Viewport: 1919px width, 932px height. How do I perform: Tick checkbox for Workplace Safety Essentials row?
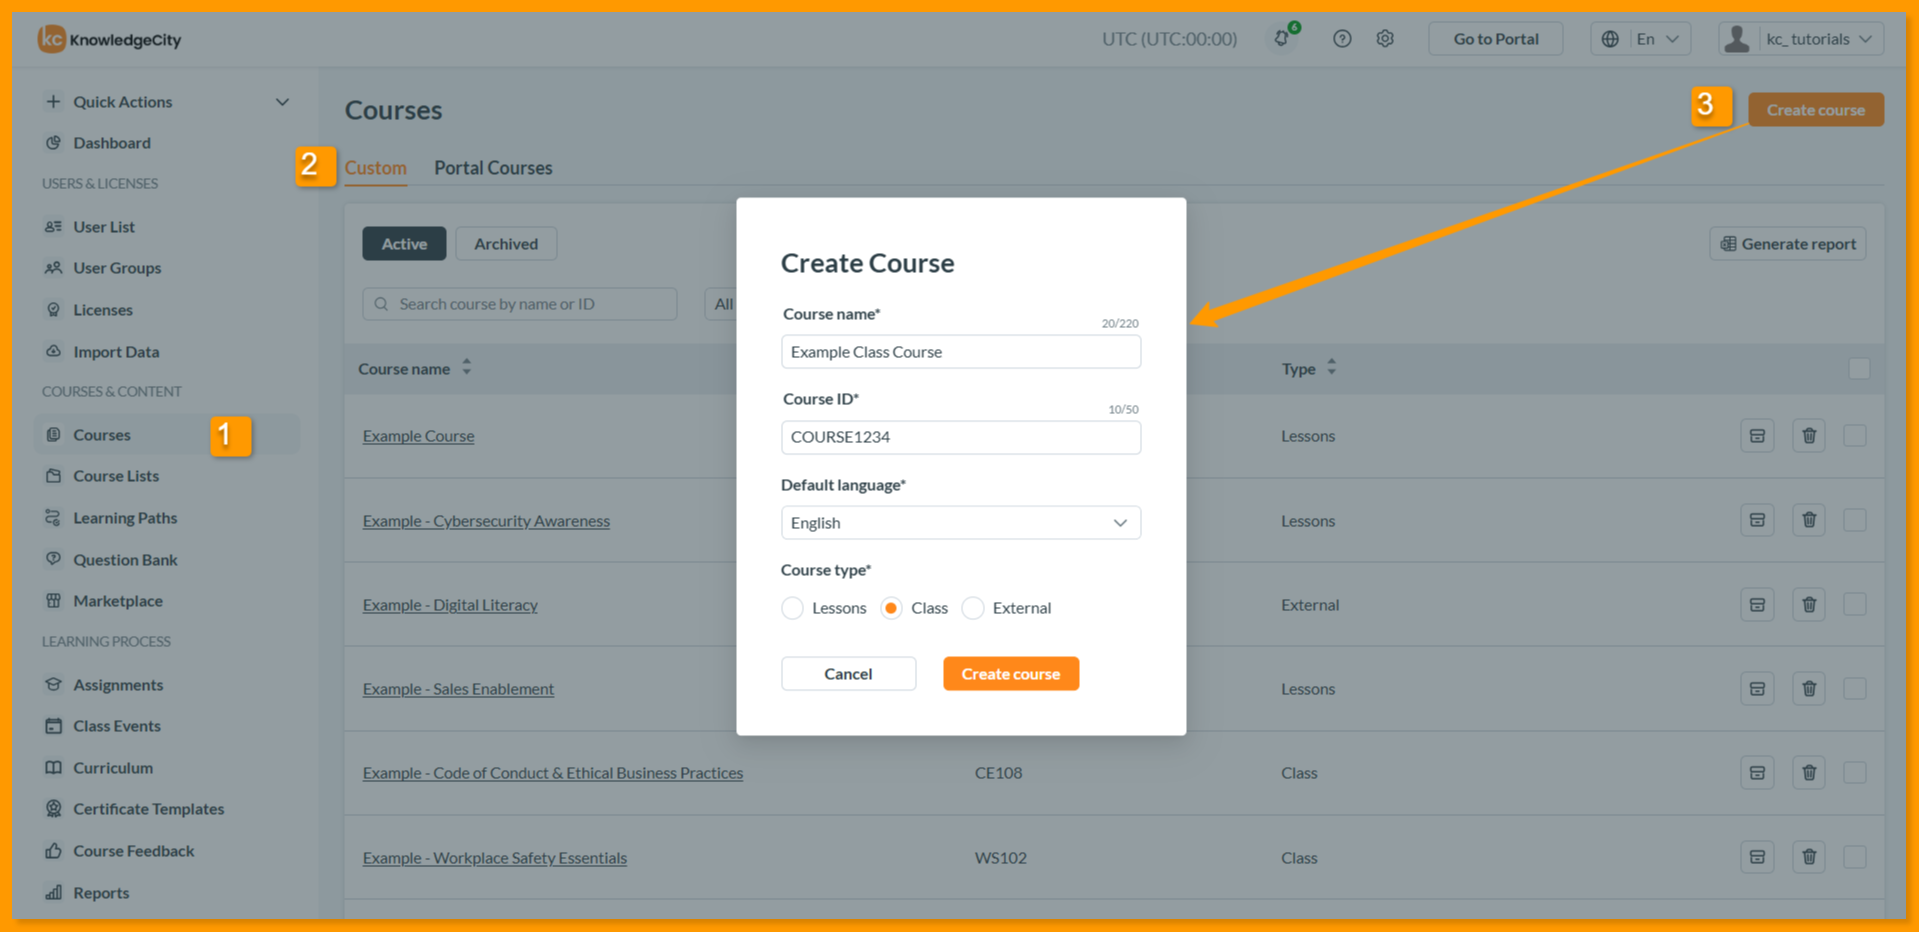pyautogui.click(x=1855, y=857)
